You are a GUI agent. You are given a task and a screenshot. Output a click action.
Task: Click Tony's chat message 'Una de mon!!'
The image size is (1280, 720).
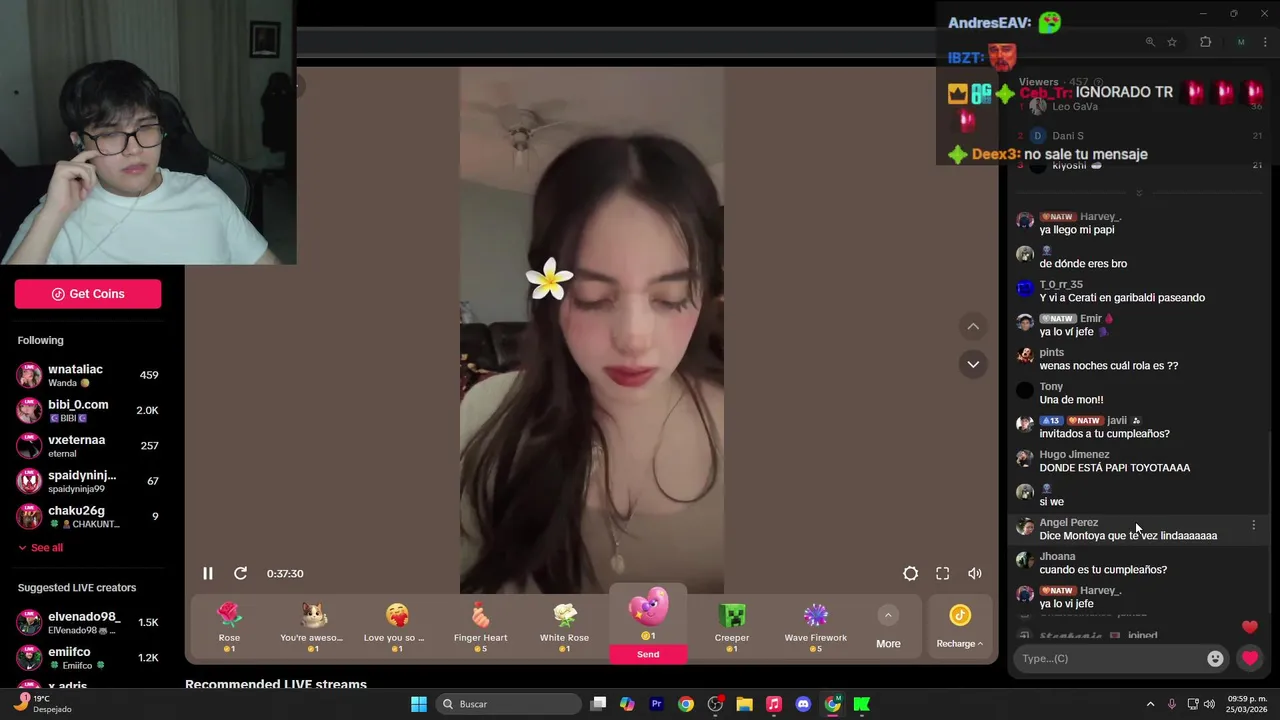point(1071,400)
